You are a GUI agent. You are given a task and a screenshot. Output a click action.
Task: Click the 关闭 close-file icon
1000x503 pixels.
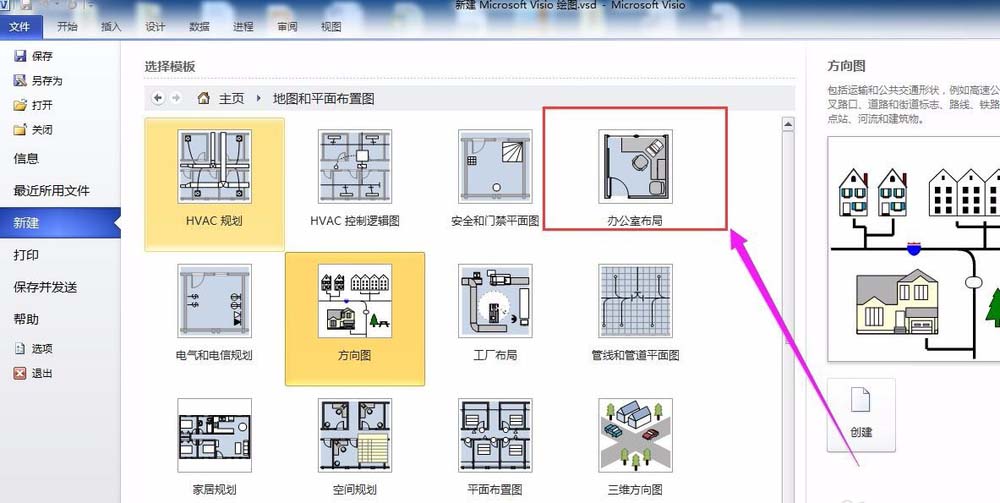click(20, 130)
